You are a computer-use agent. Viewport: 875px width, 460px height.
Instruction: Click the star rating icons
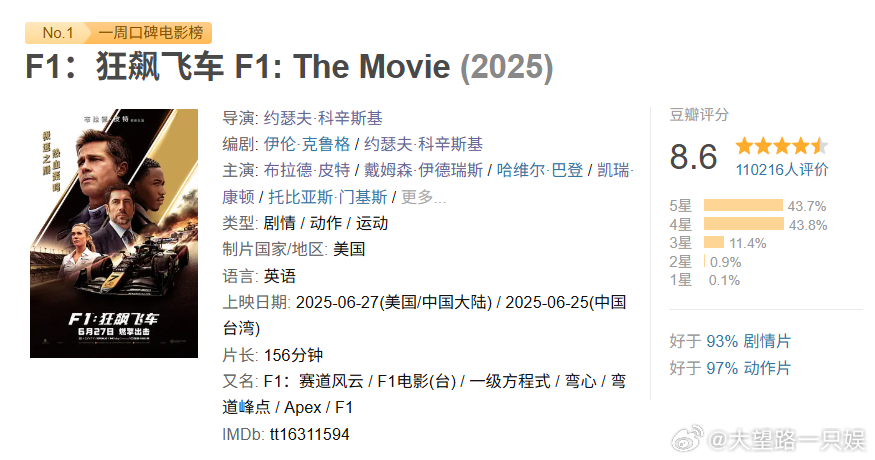point(782,146)
